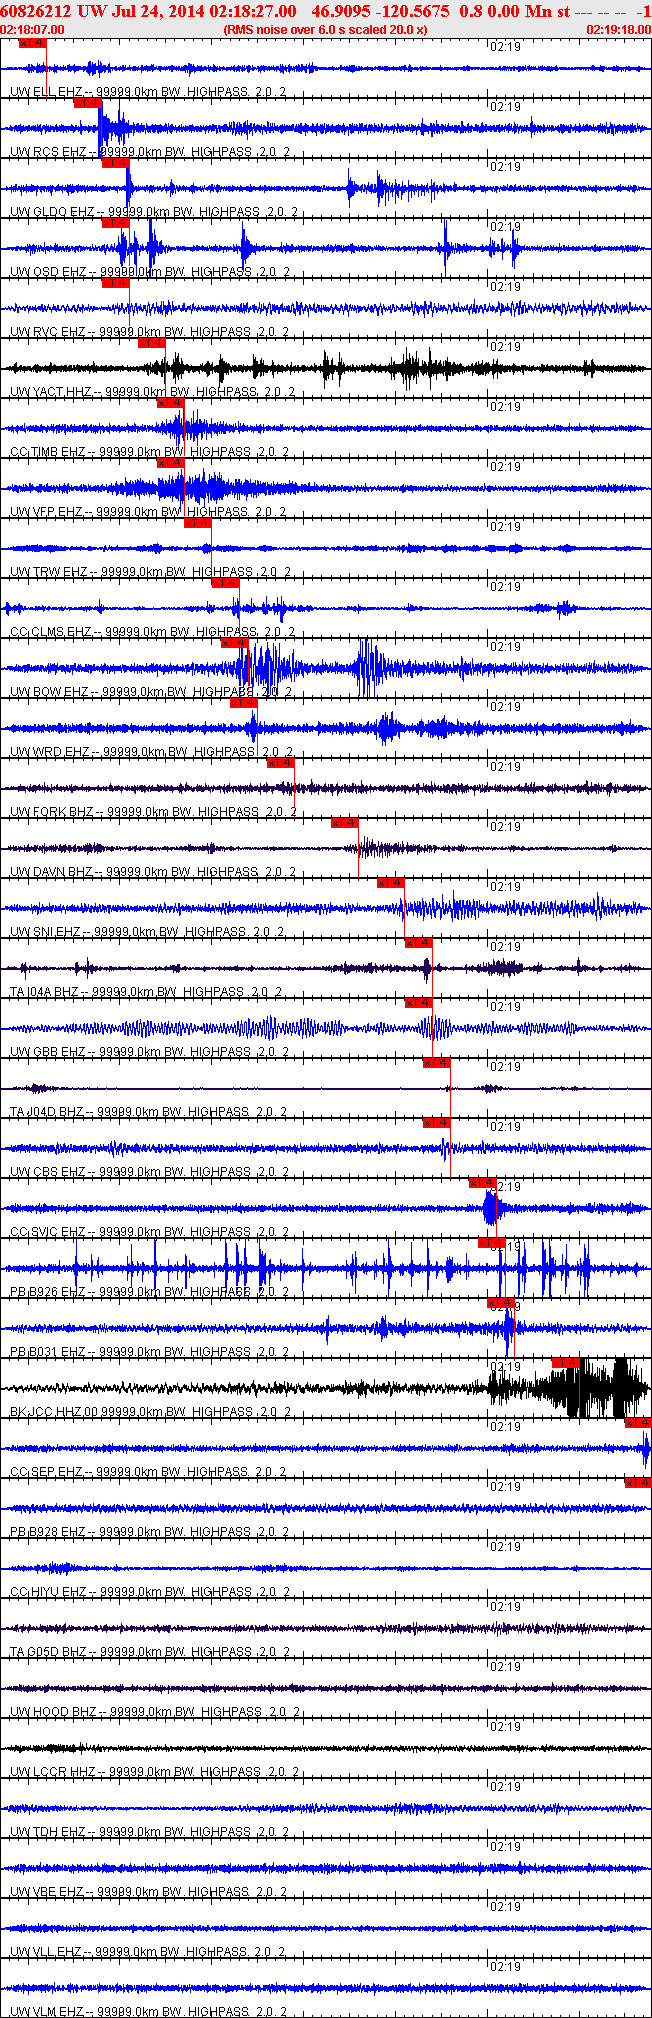Select the red pick marker on the SEP trace
The image size is (652, 2018).
tap(638, 1423)
